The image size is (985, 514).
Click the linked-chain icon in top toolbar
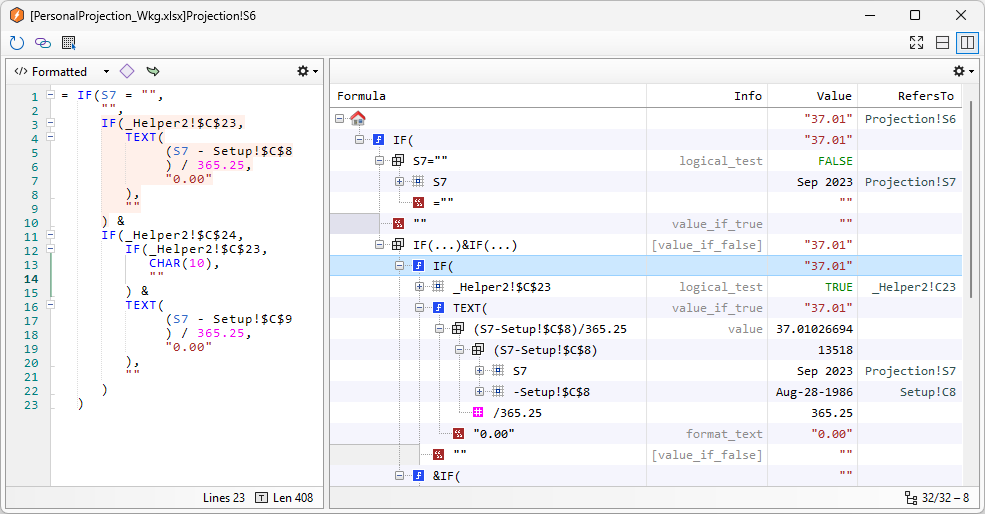pyautogui.click(x=42, y=43)
